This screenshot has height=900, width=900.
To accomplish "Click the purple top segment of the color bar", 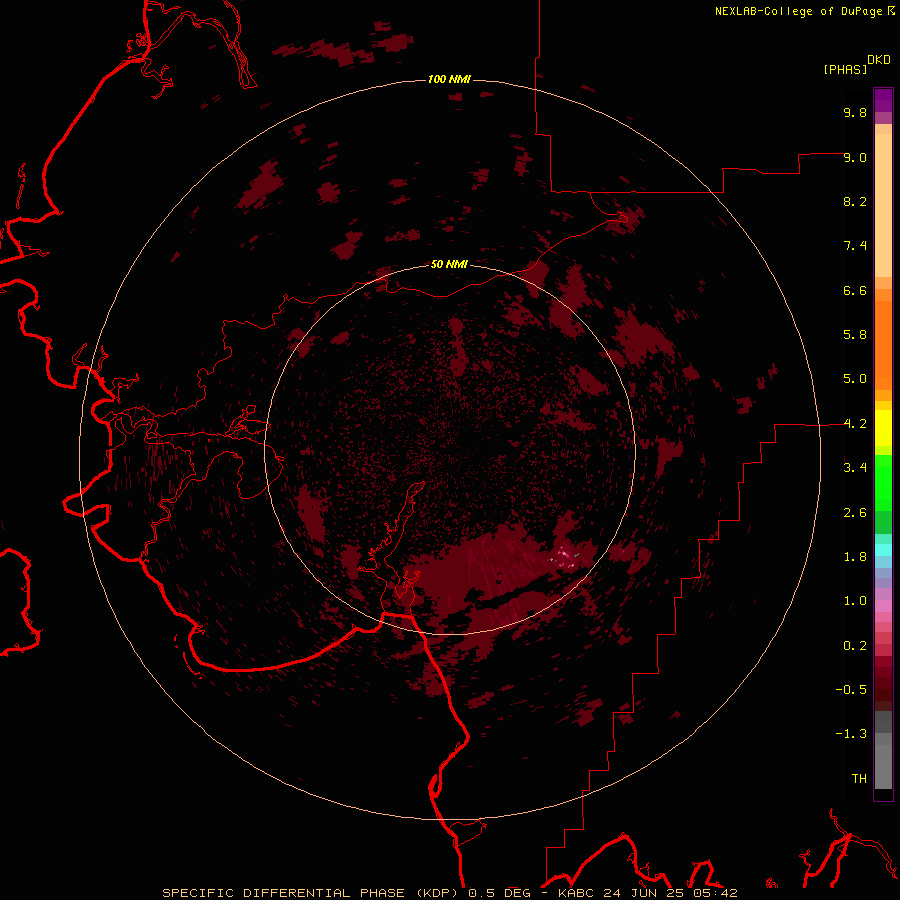I will tap(883, 100).
